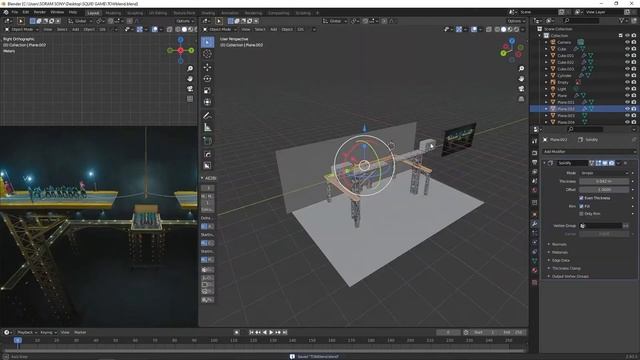The image size is (640, 360).
Task: Select the Cursor tool in main viewport toolbar
Action: click(207, 54)
